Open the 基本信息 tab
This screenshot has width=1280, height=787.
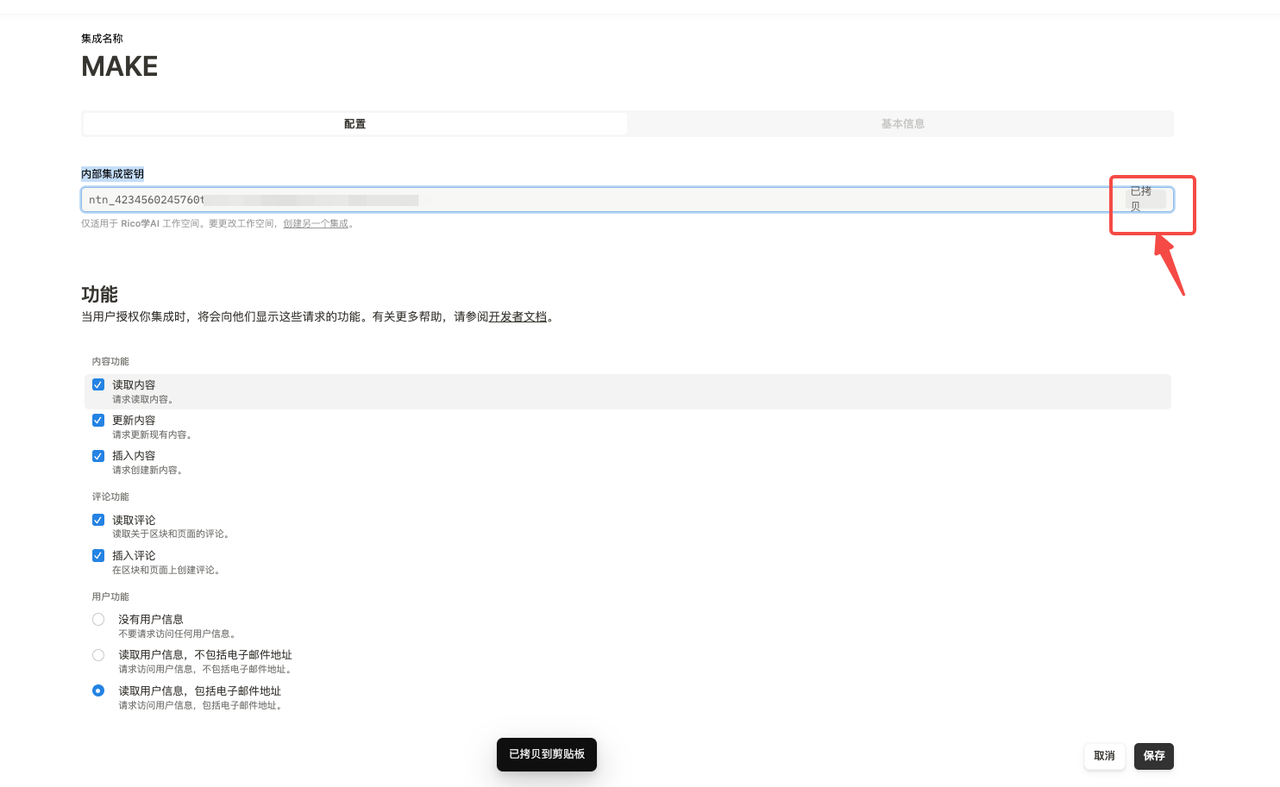coord(901,124)
